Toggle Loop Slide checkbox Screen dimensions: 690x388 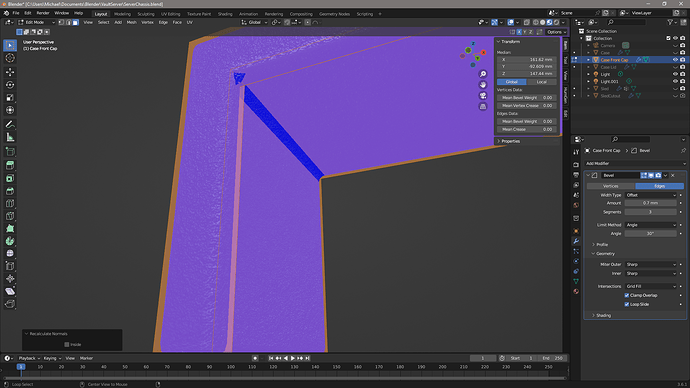tap(627, 304)
